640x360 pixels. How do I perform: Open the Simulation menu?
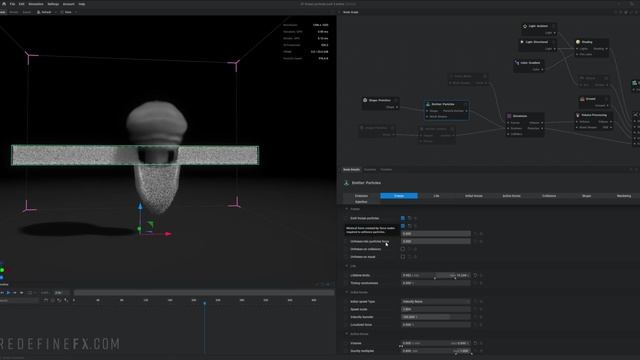pyautogui.click(x=36, y=4)
